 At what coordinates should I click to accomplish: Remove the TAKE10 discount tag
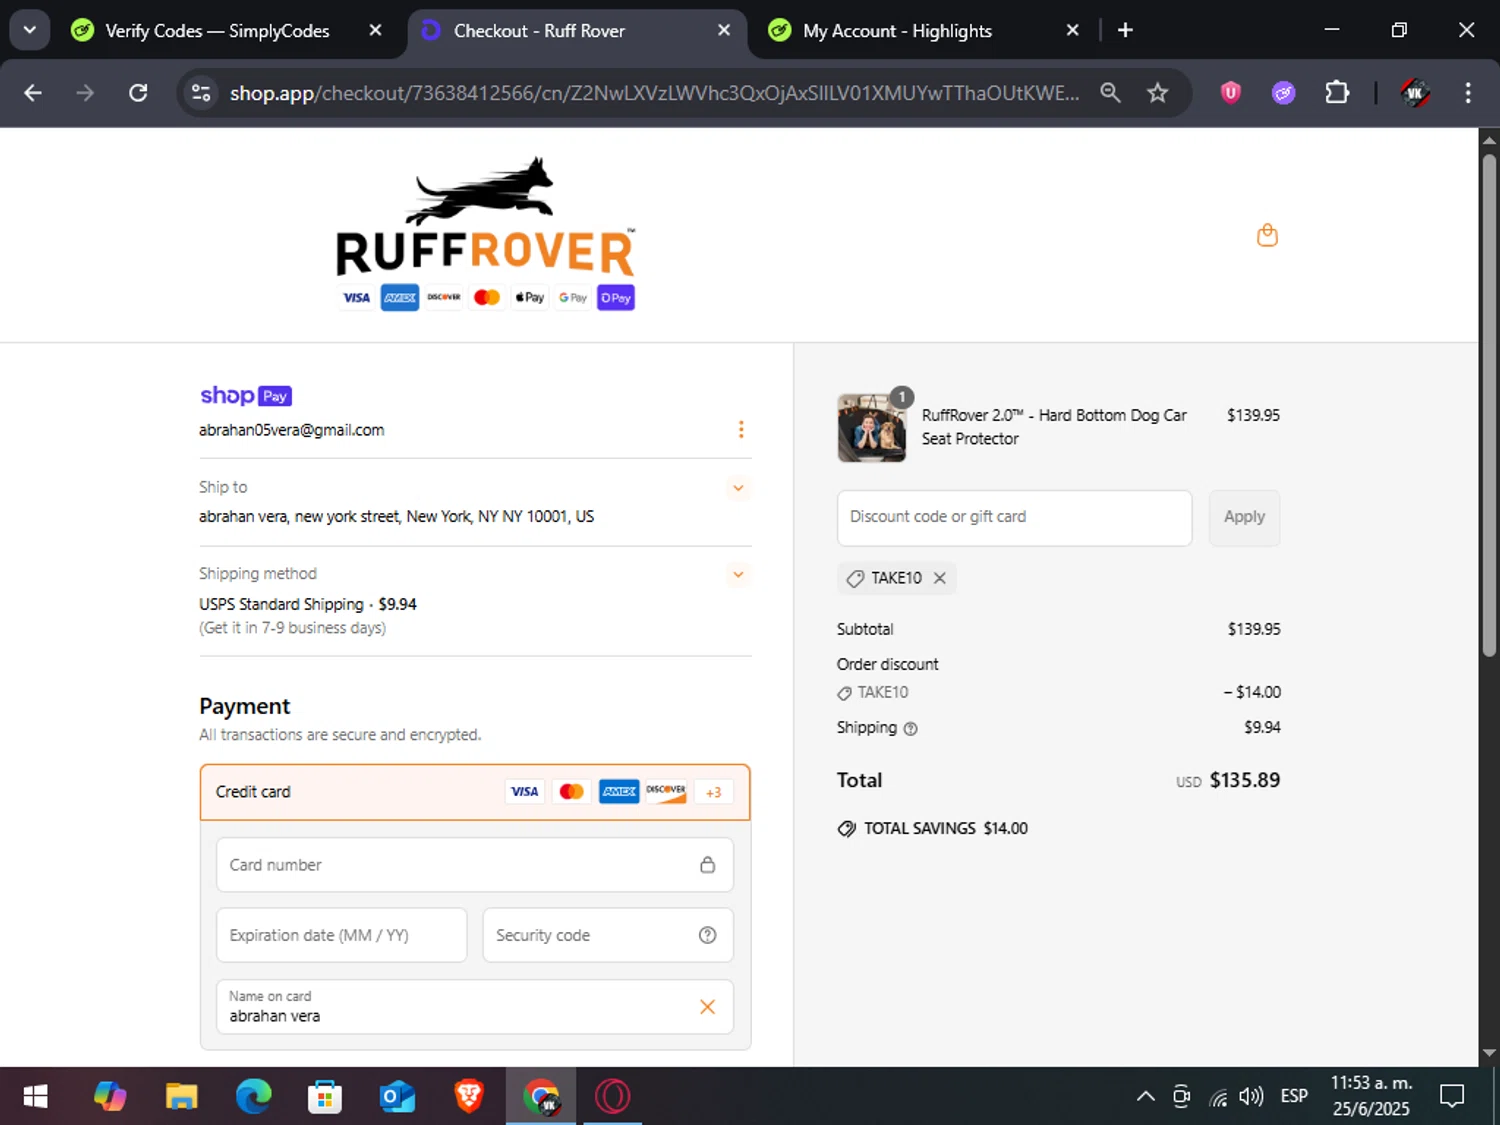coord(940,578)
